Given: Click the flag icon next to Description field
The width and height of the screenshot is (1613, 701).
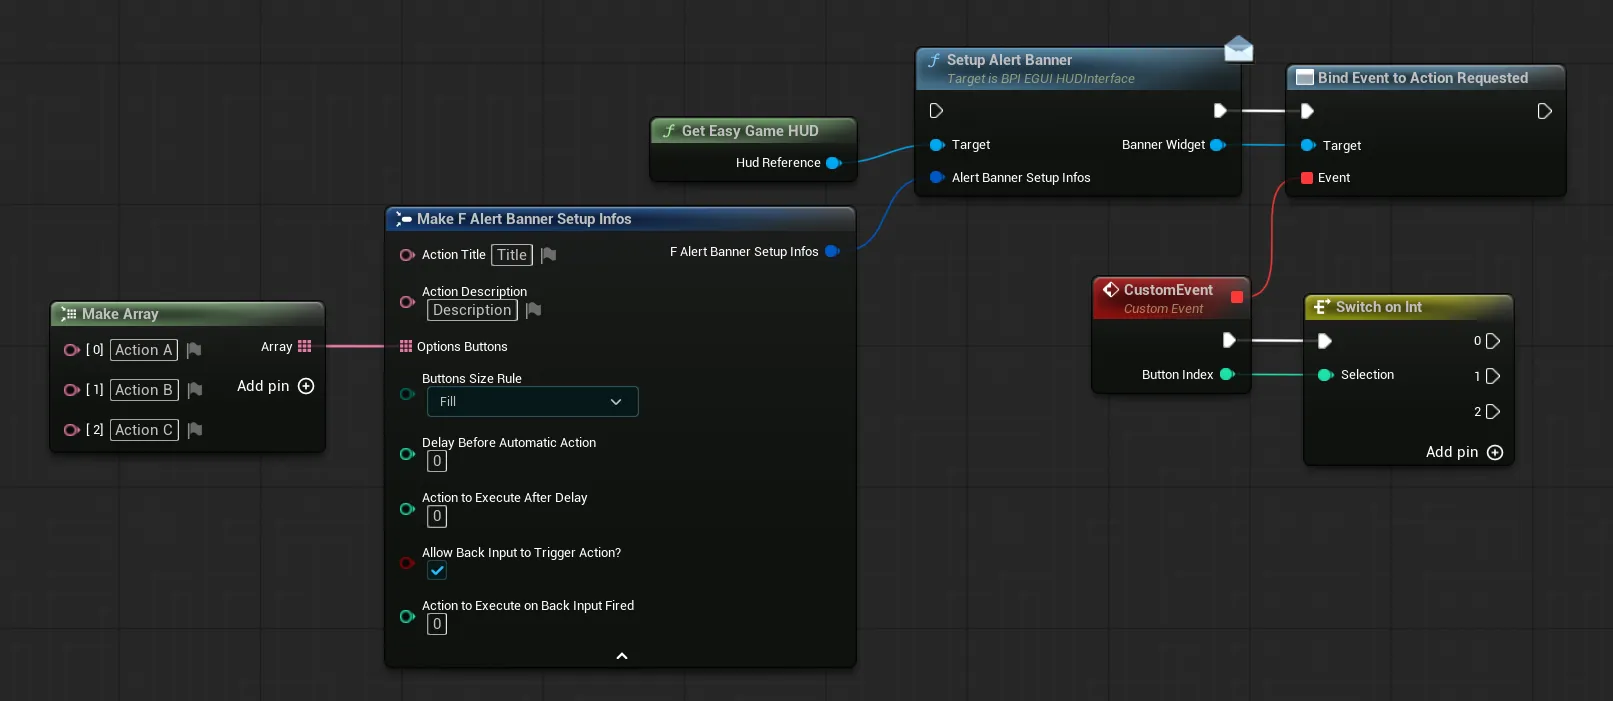Looking at the screenshot, I should click(x=533, y=310).
